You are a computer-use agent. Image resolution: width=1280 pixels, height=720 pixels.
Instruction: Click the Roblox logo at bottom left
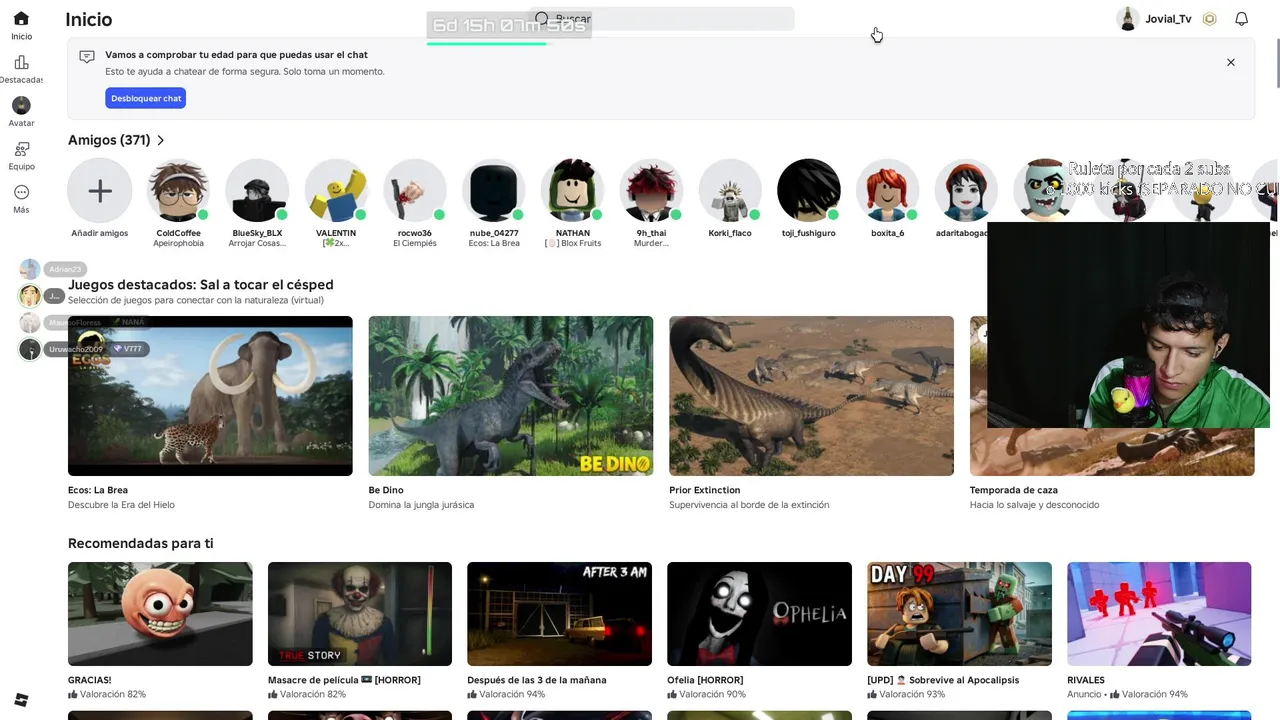click(x=21, y=699)
